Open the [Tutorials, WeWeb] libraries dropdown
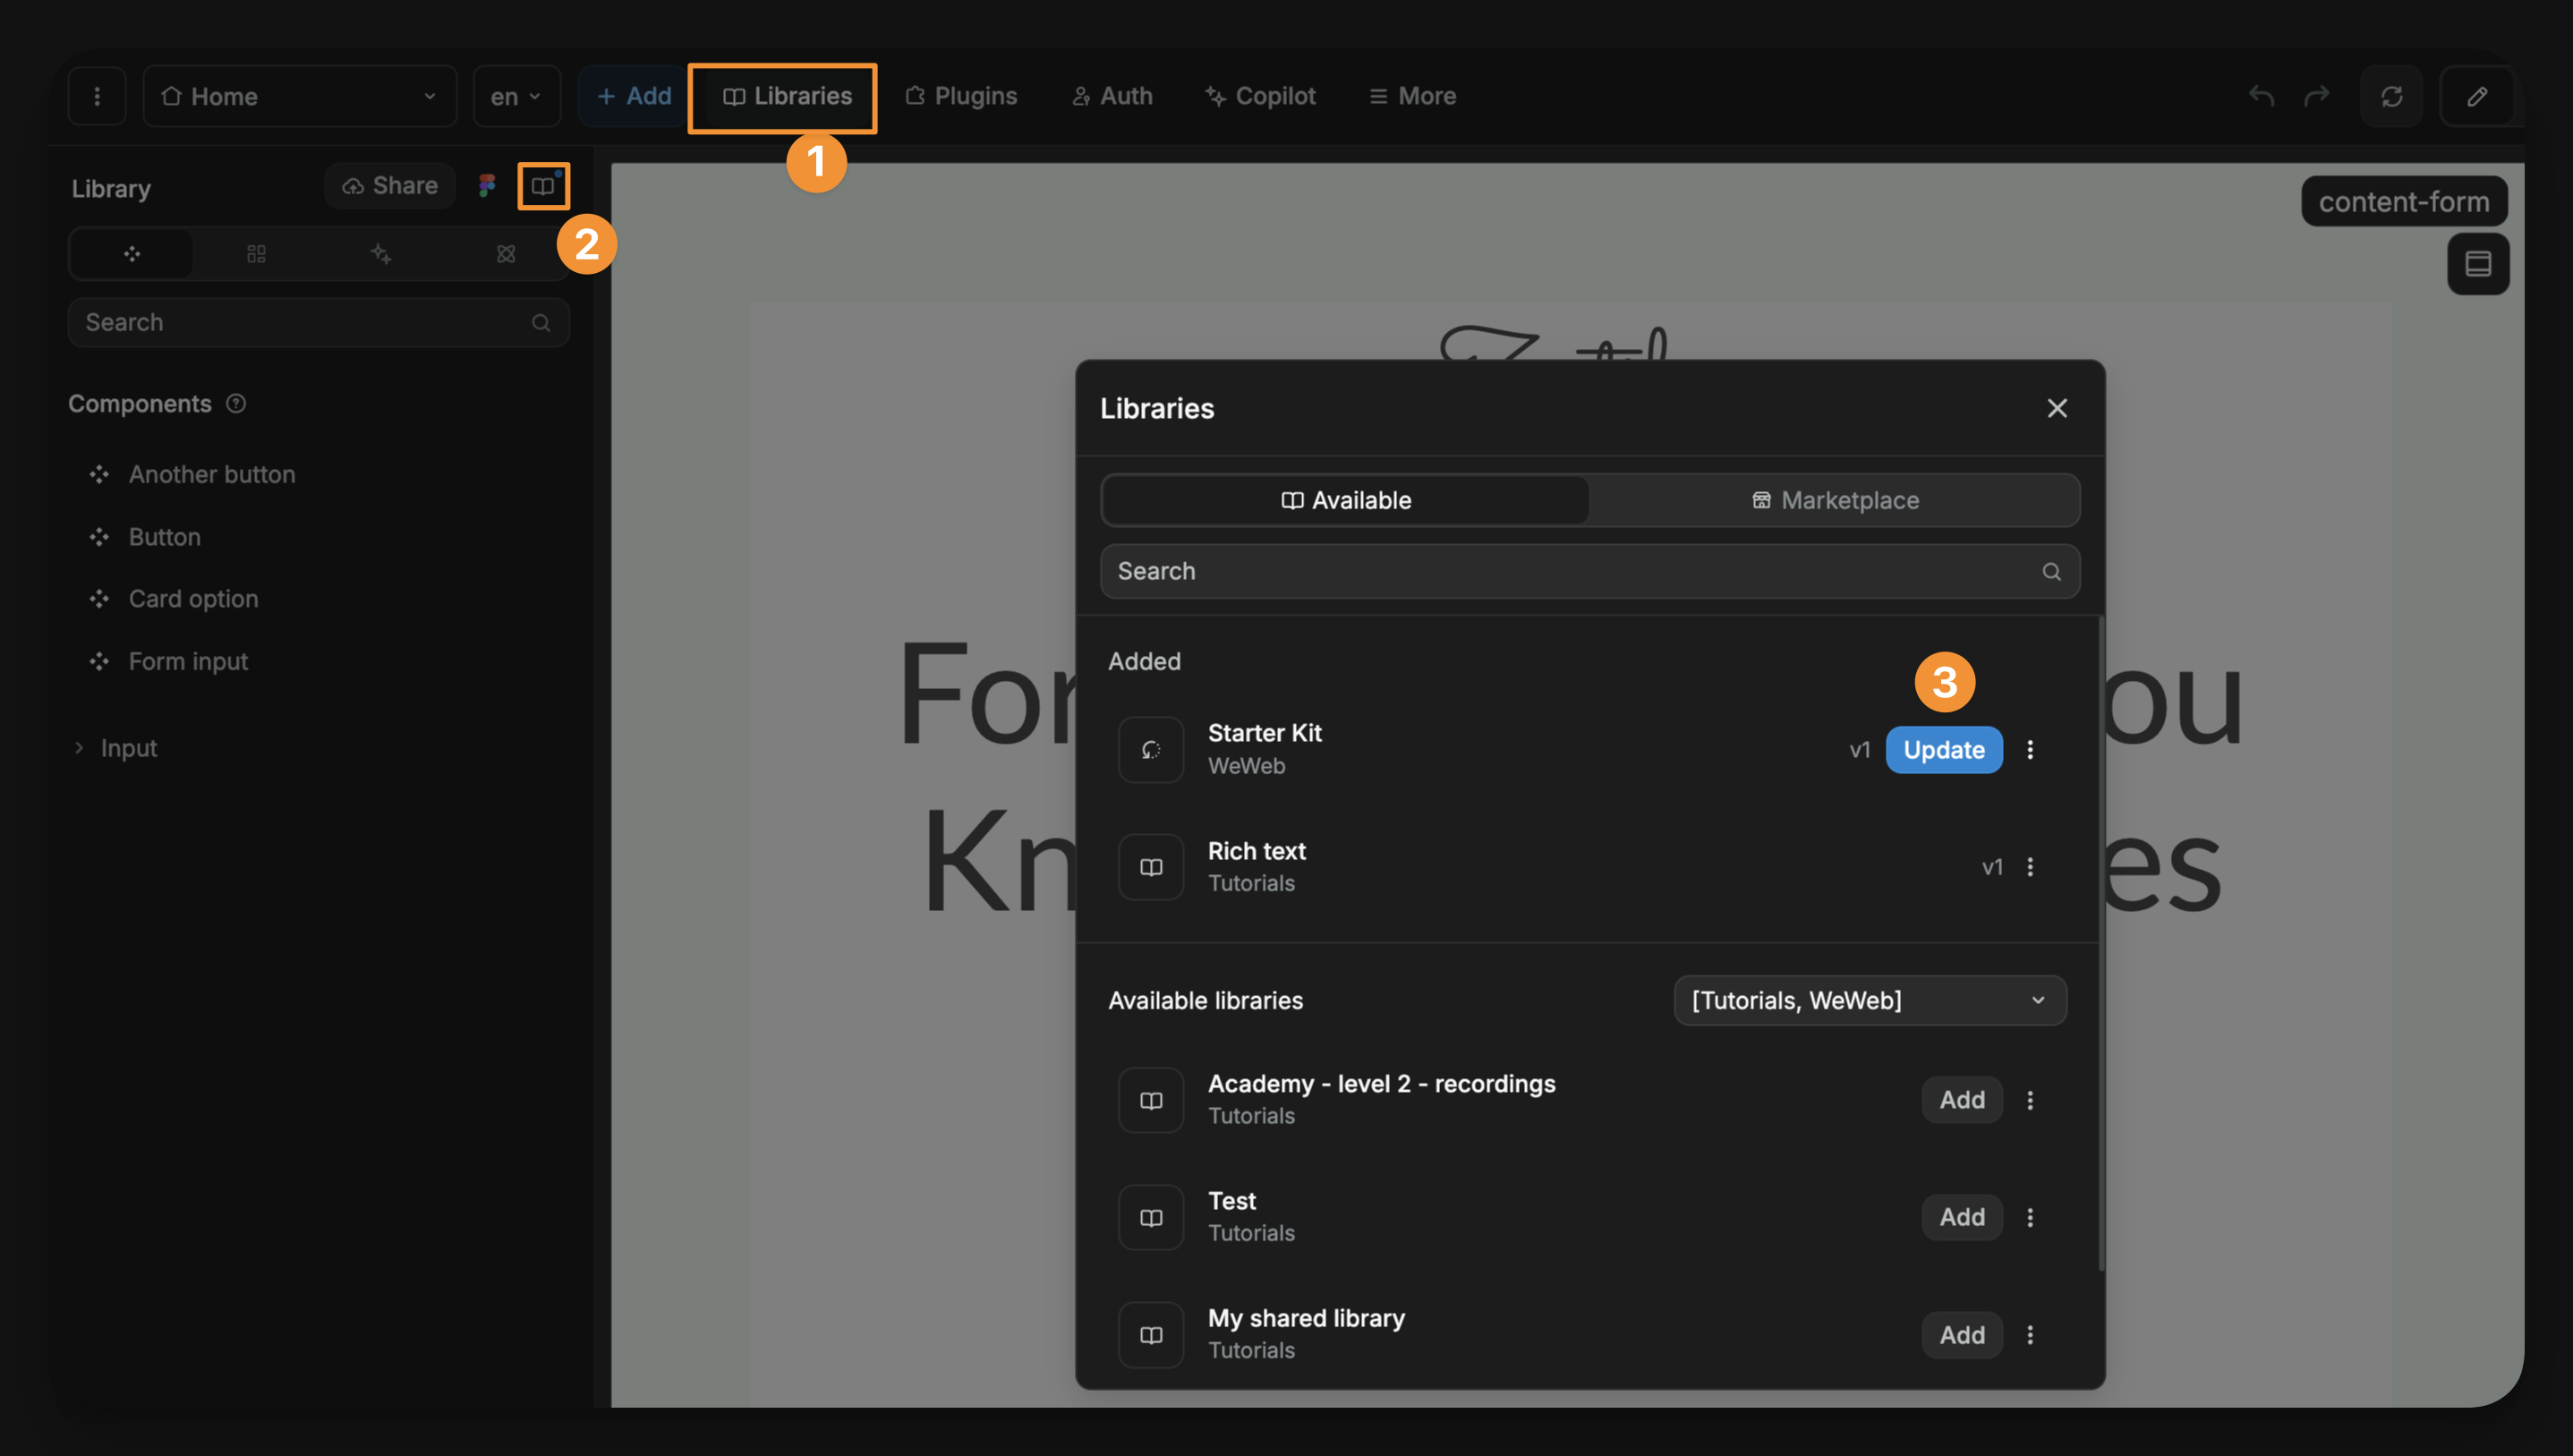Screen dimensions: 2573x1456 [x=1869, y=1000]
